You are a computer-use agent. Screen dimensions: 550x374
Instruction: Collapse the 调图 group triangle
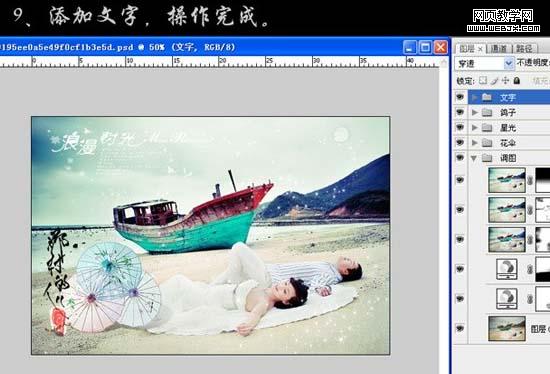pyautogui.click(x=474, y=158)
